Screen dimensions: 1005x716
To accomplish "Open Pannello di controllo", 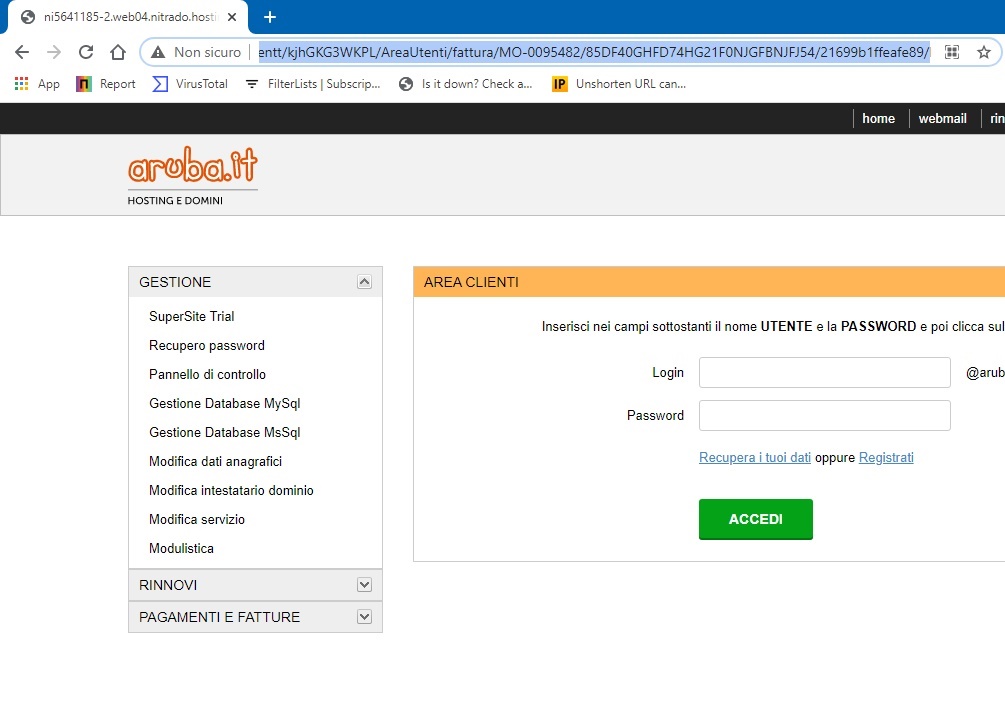I will click(207, 374).
